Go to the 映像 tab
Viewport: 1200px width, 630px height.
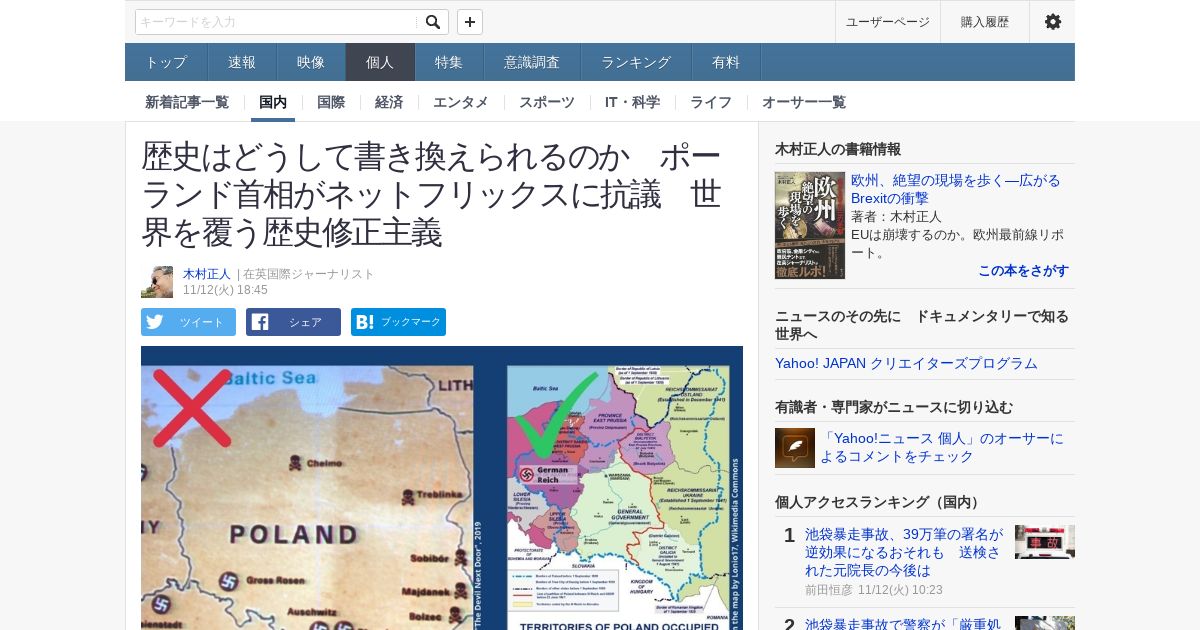coord(311,62)
